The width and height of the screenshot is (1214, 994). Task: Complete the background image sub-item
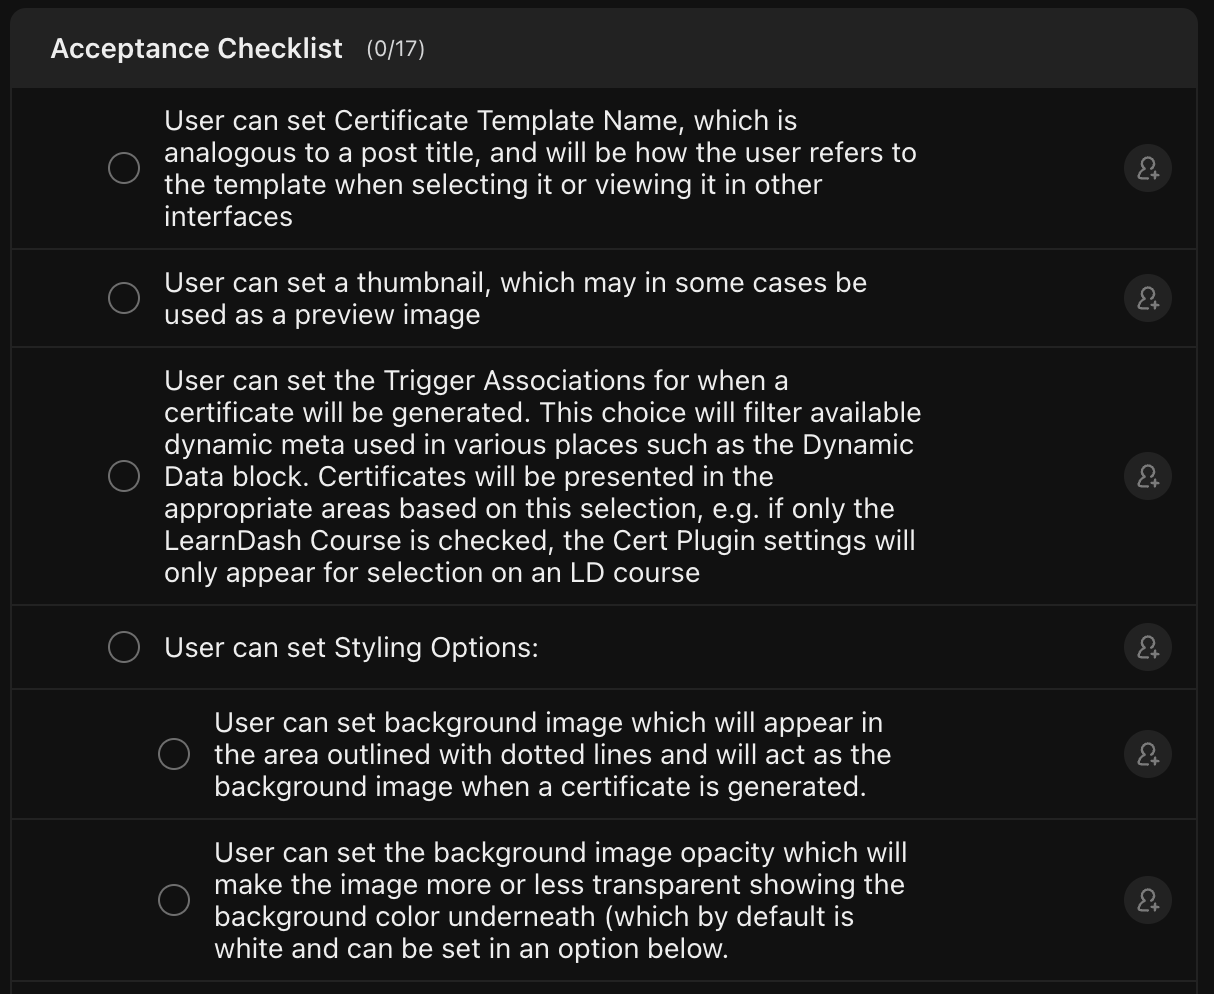pyautogui.click(x=174, y=754)
